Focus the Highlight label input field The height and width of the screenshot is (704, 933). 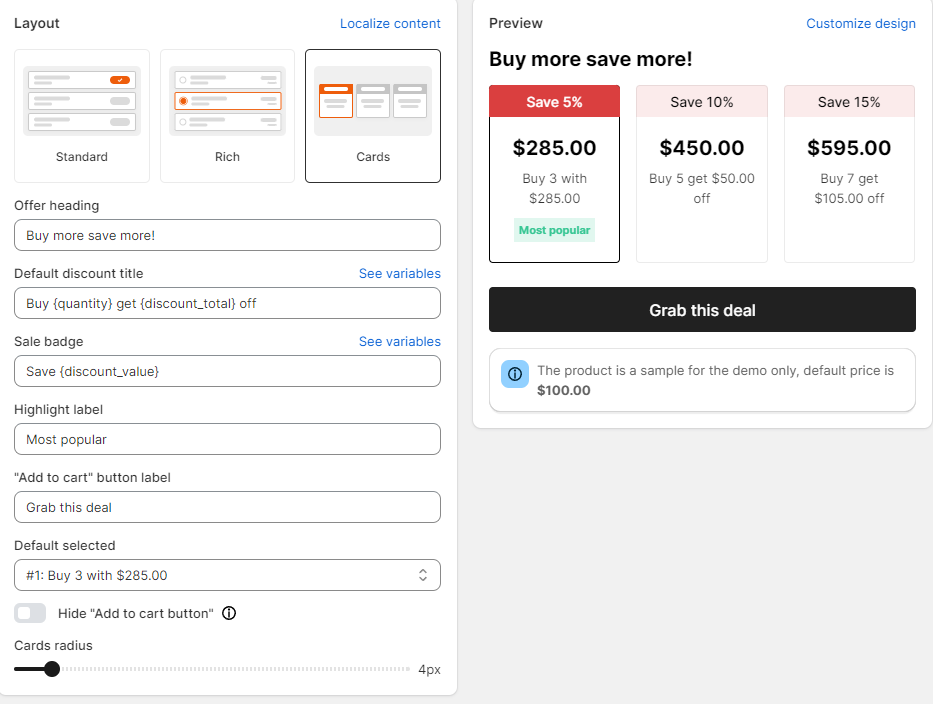[x=227, y=439]
